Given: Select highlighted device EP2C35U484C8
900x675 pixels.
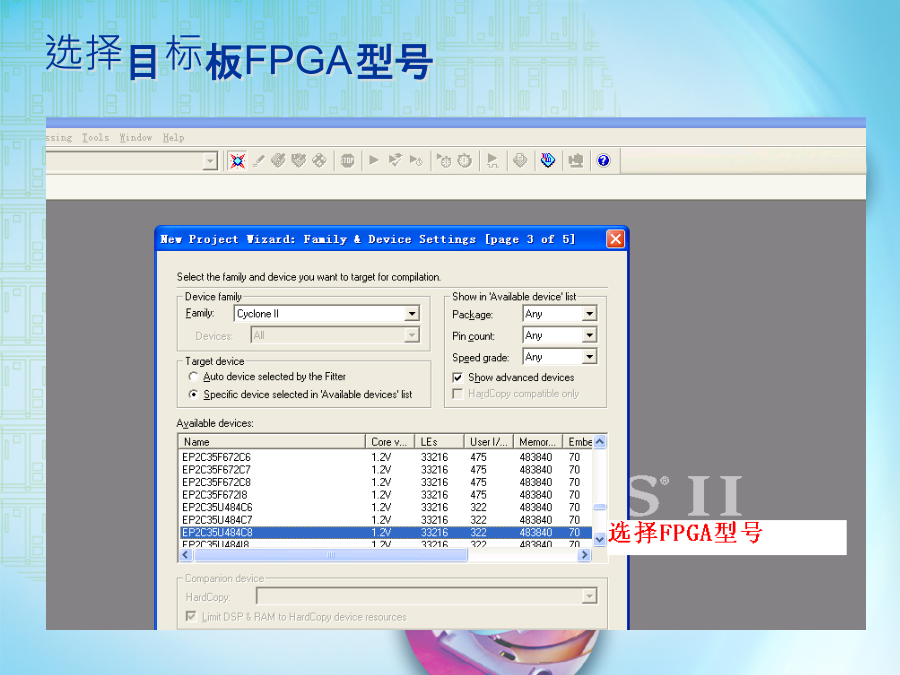Looking at the screenshot, I should [217, 533].
